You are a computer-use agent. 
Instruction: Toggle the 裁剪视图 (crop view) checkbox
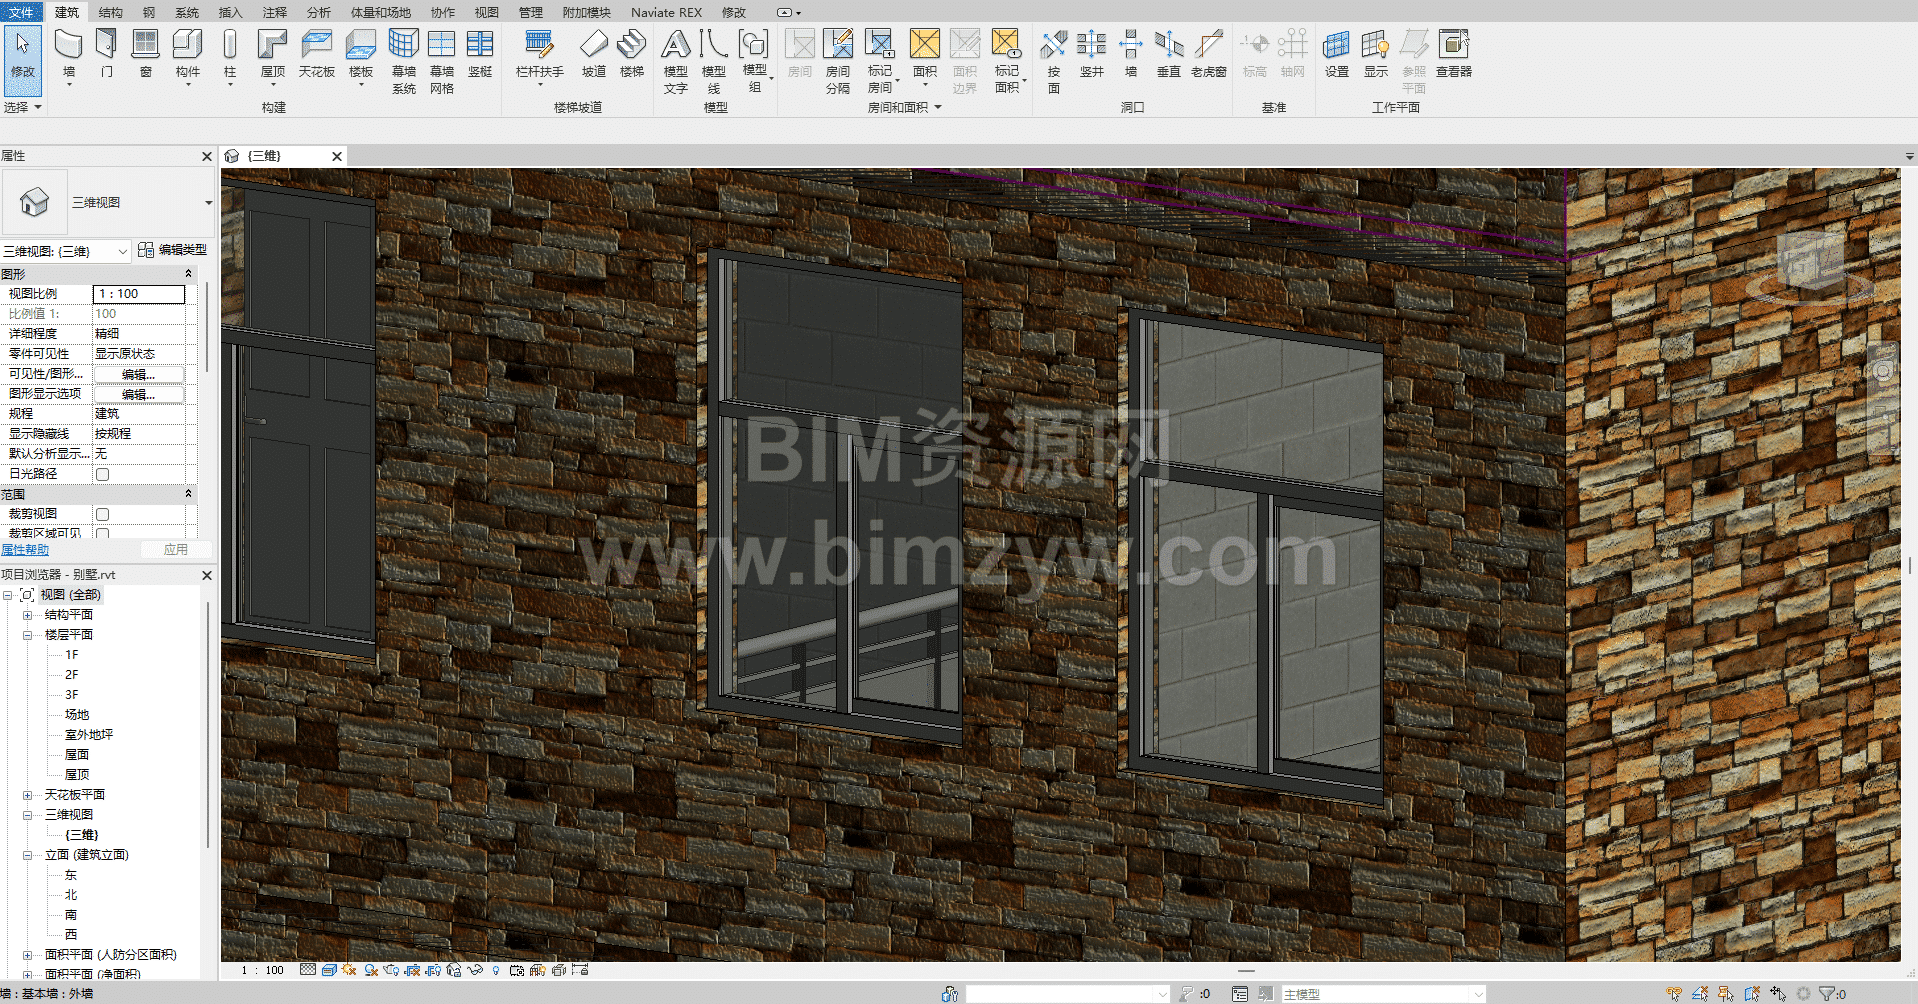(102, 514)
